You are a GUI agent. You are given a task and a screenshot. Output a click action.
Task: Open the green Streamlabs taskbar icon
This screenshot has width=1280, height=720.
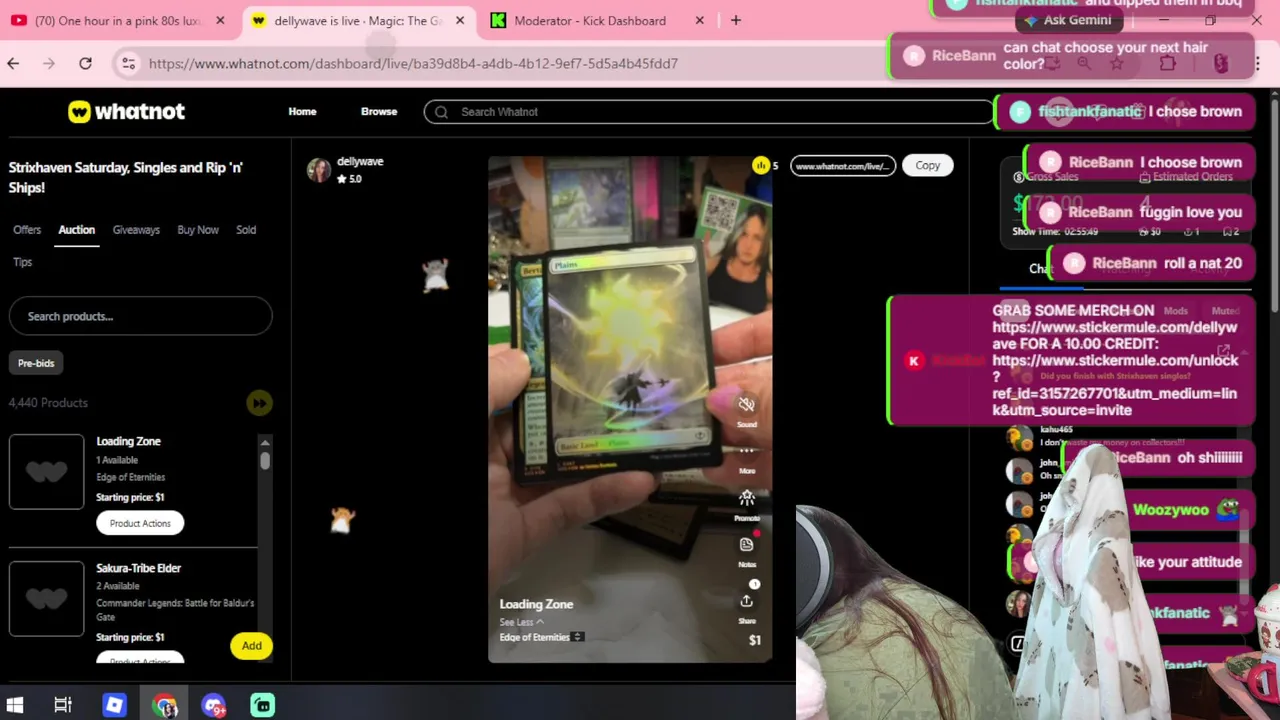263,705
